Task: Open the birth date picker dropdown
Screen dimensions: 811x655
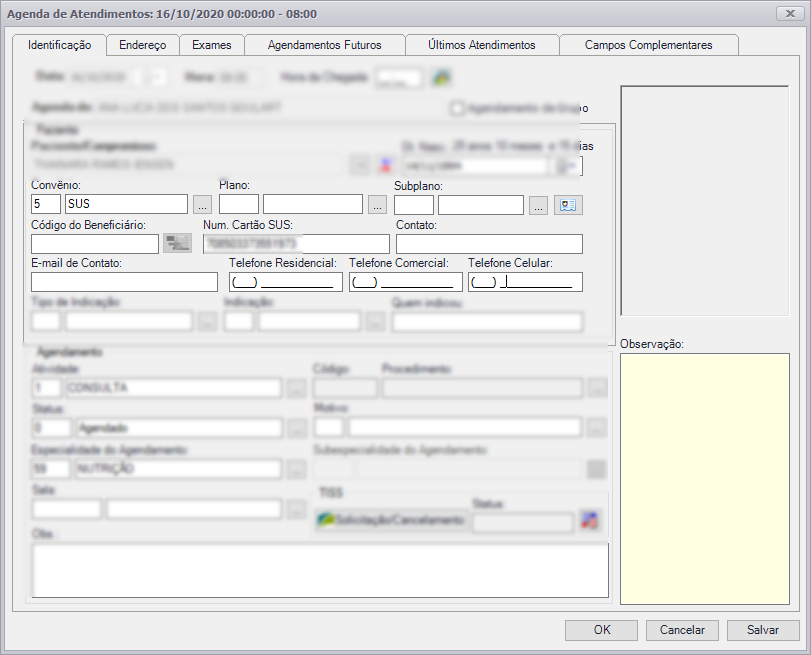Action: 566,166
